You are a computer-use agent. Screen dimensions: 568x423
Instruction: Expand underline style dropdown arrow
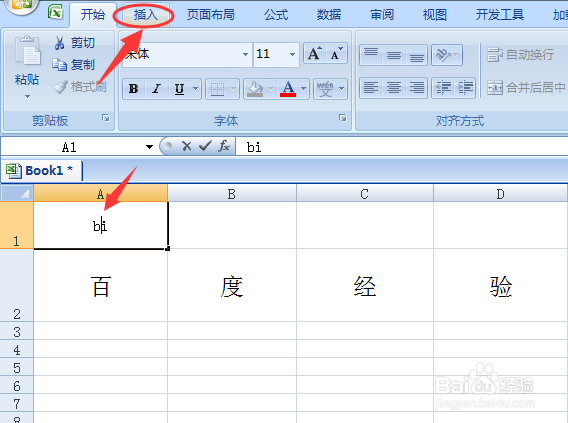click(x=196, y=89)
